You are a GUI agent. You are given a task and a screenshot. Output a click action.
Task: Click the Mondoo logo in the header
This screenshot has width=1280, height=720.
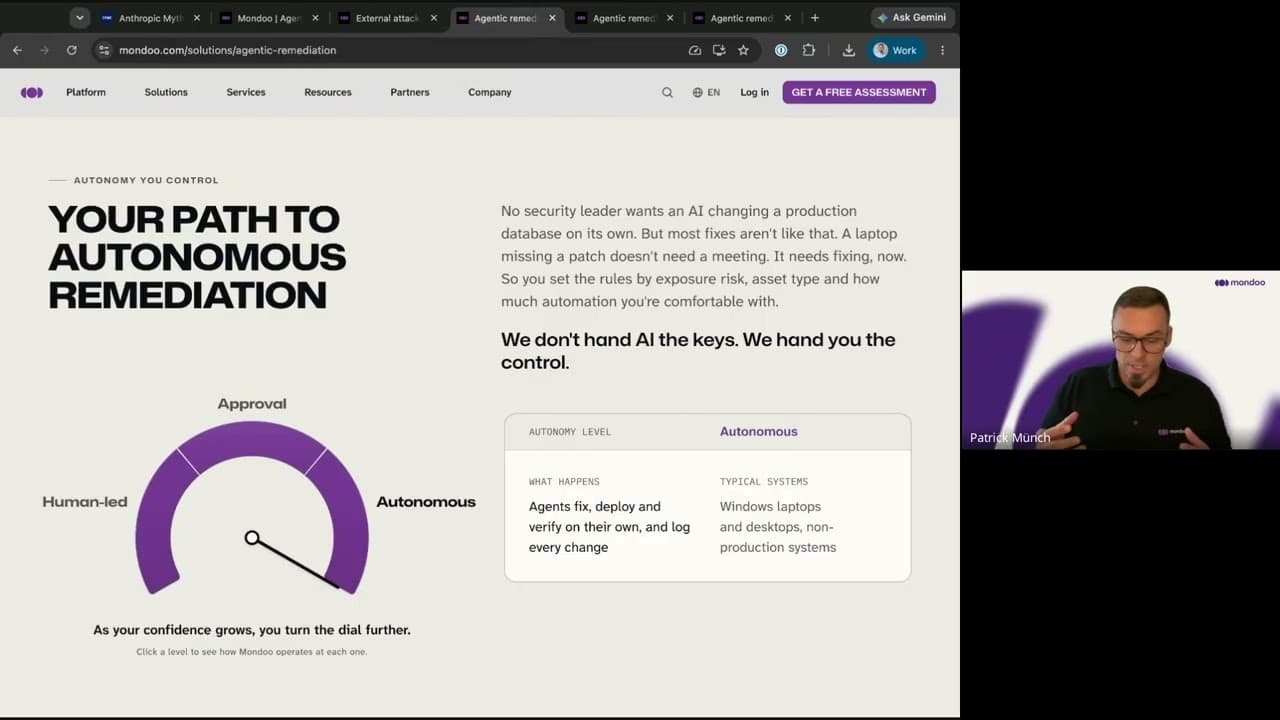(32, 92)
